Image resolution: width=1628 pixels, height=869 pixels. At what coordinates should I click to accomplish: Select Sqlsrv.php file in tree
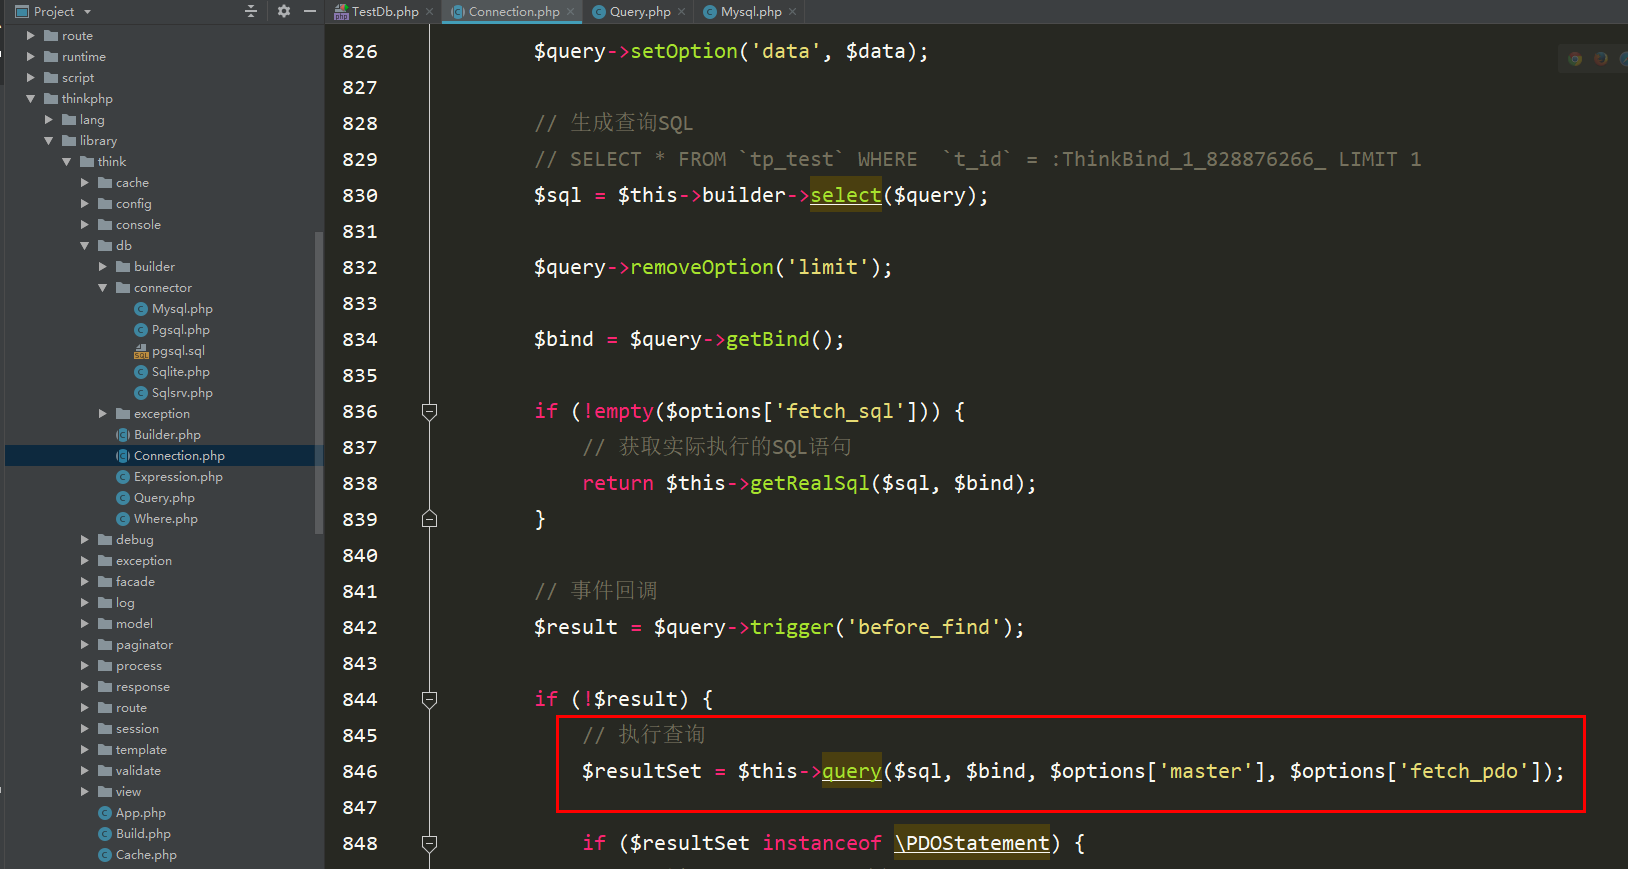[x=182, y=393]
